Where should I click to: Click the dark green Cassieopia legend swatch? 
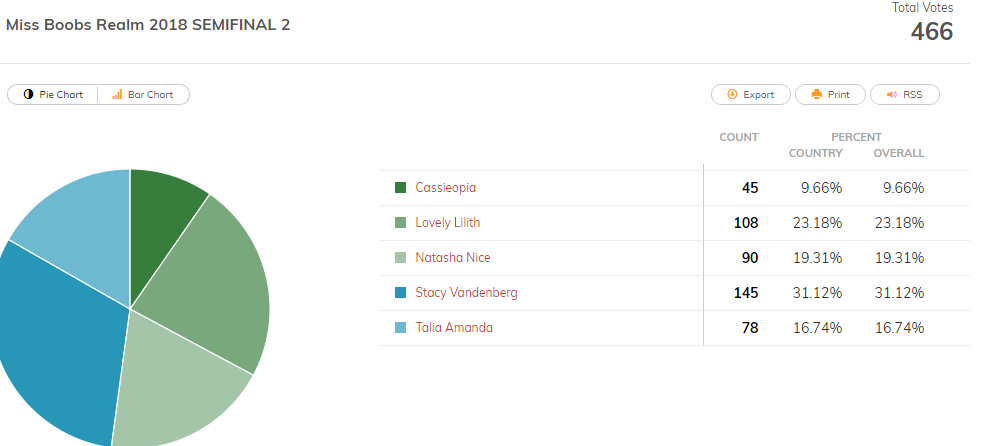[x=400, y=187]
